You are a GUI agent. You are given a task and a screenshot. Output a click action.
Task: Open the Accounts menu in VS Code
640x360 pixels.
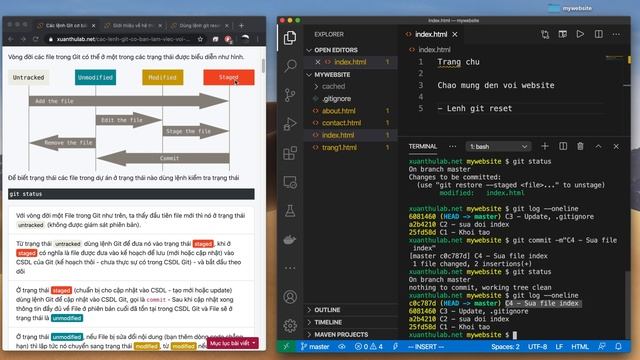tap(290, 297)
